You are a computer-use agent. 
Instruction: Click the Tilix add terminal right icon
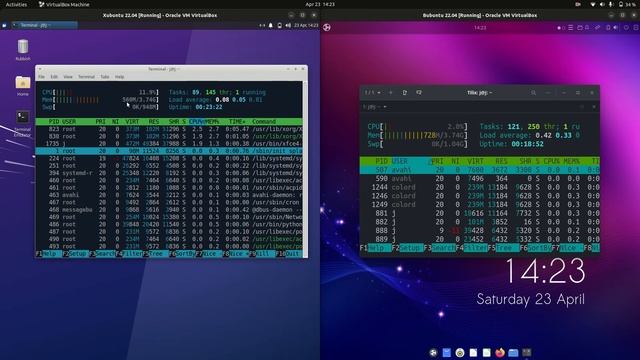[x=404, y=93]
